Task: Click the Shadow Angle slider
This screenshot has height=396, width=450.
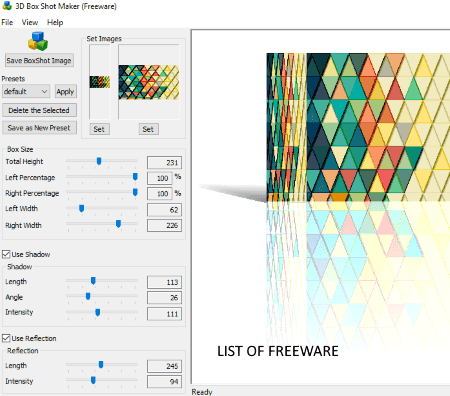Action: pos(102,296)
